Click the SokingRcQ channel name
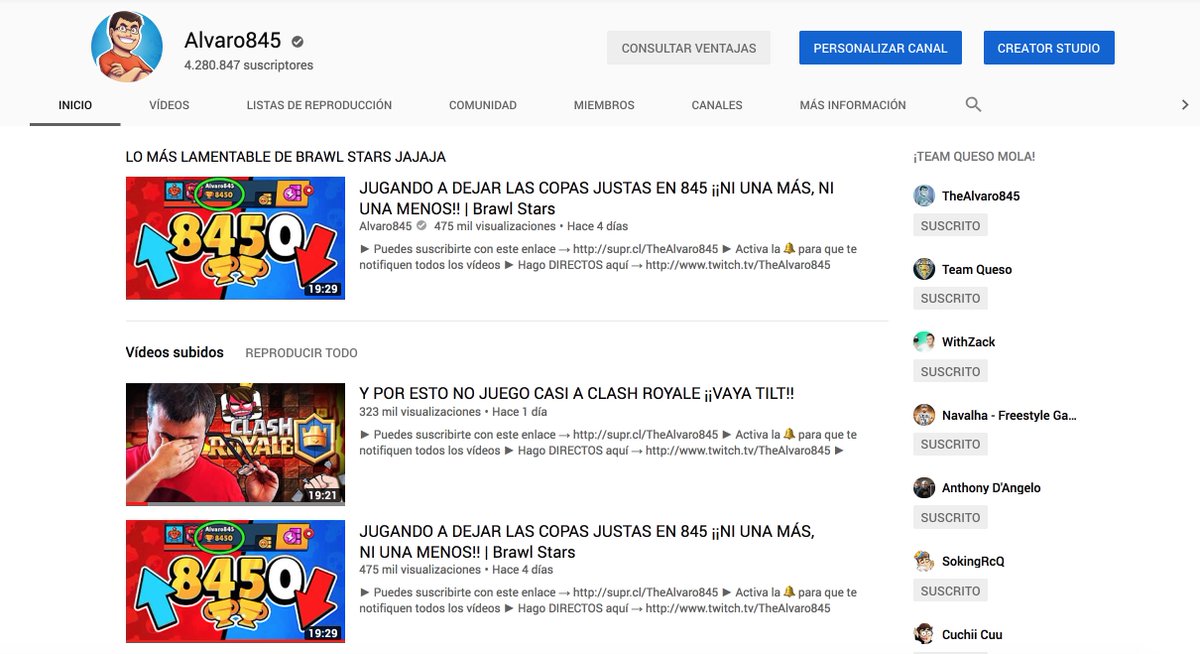 pyautogui.click(x=973, y=561)
